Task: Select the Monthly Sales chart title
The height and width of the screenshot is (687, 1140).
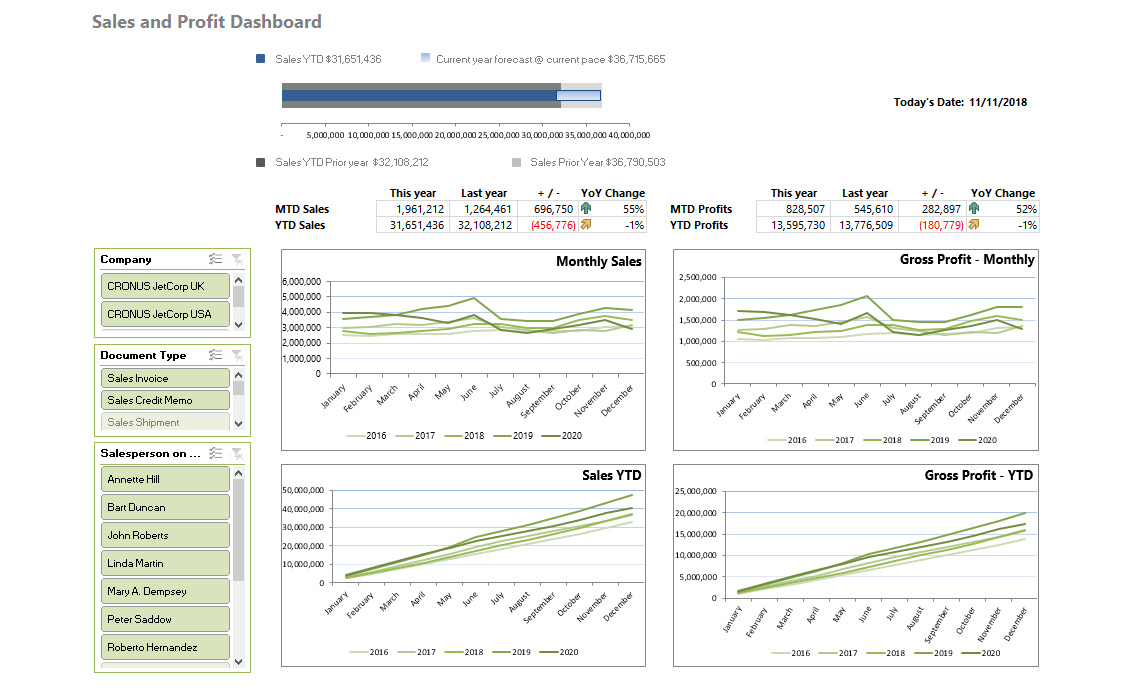Action: tap(598, 261)
